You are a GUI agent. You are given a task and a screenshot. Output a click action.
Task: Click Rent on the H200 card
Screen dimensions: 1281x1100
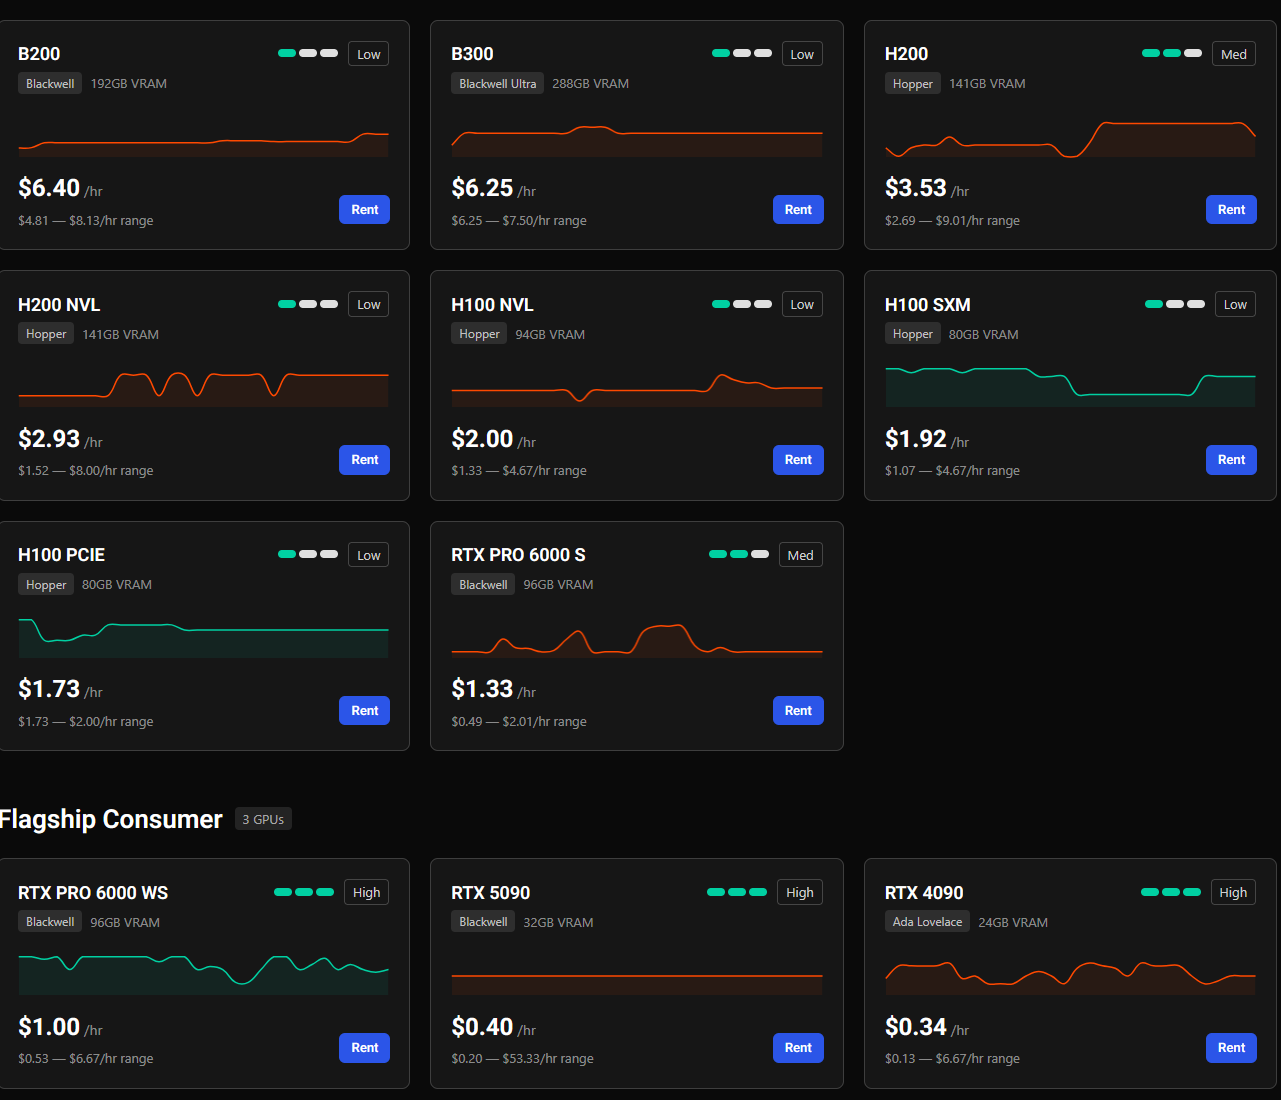[1231, 210]
